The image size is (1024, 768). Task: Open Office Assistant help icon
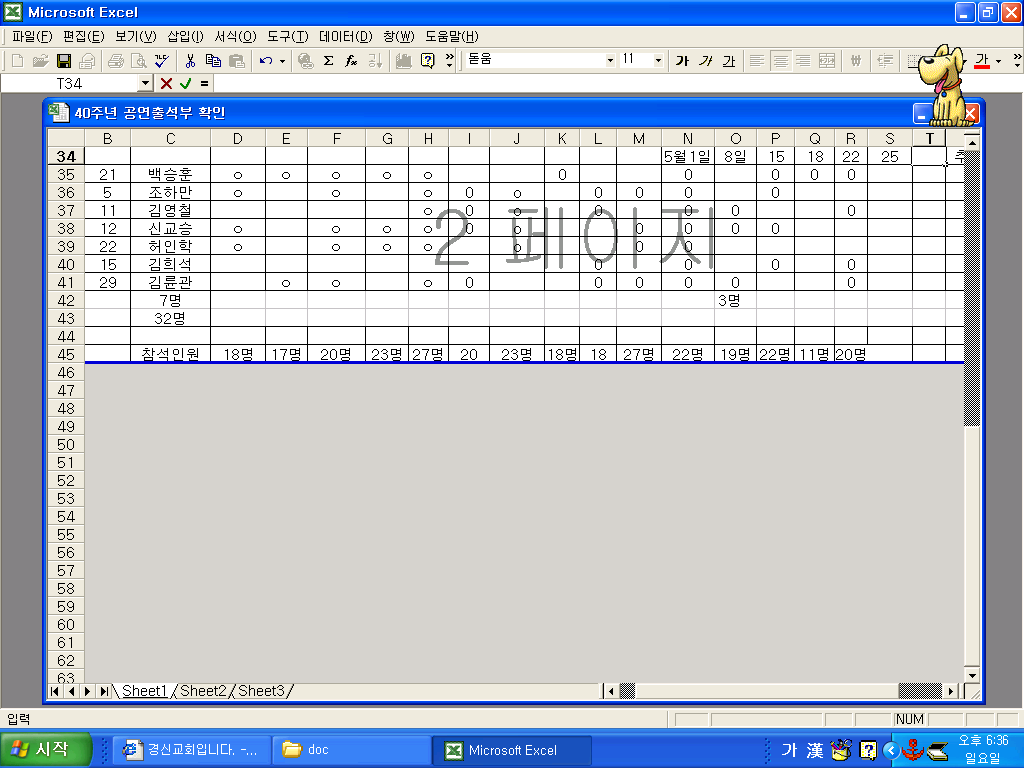(428, 61)
